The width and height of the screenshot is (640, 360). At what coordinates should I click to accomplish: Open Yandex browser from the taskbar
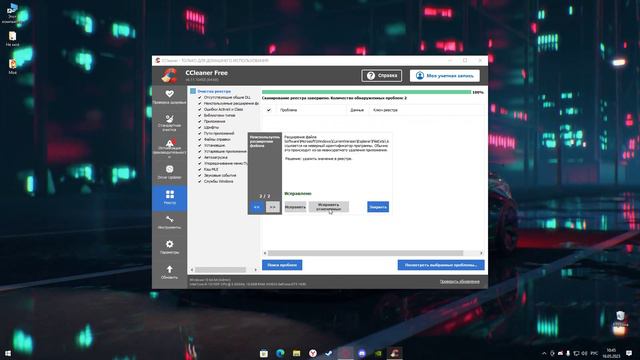(313, 353)
